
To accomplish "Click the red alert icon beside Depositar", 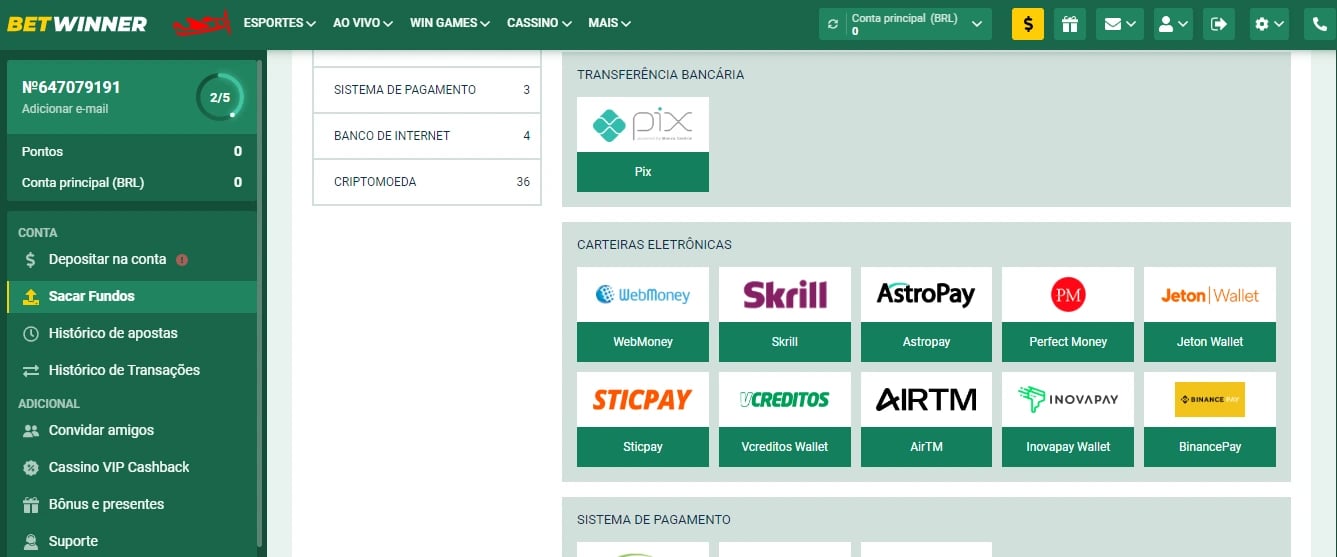I will coord(182,260).
